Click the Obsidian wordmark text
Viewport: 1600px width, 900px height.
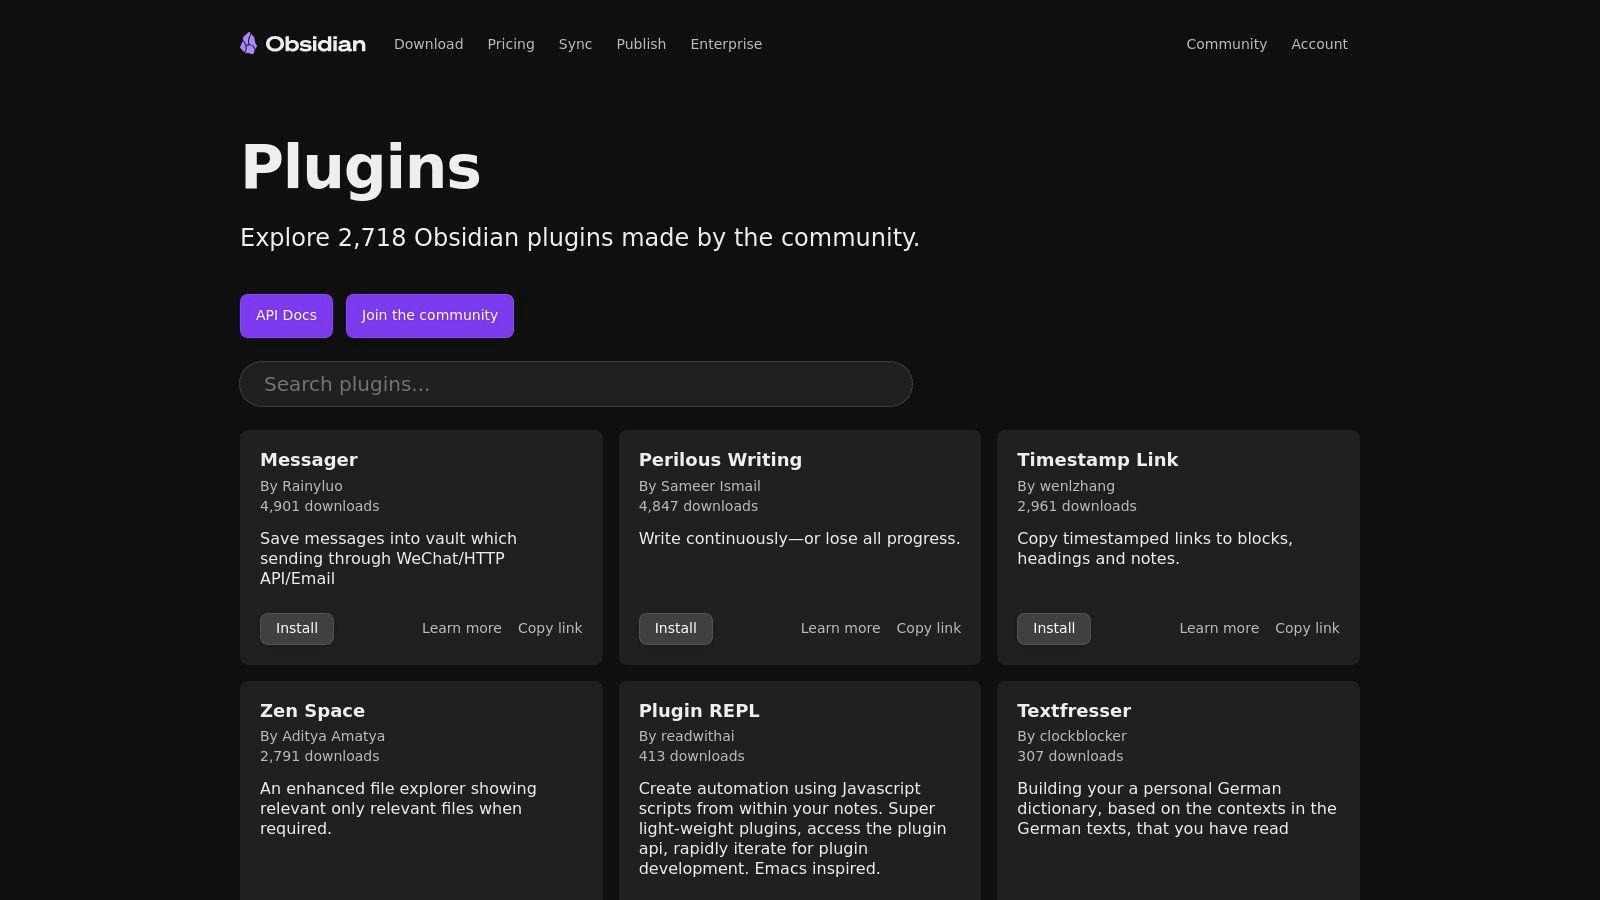pos(316,44)
